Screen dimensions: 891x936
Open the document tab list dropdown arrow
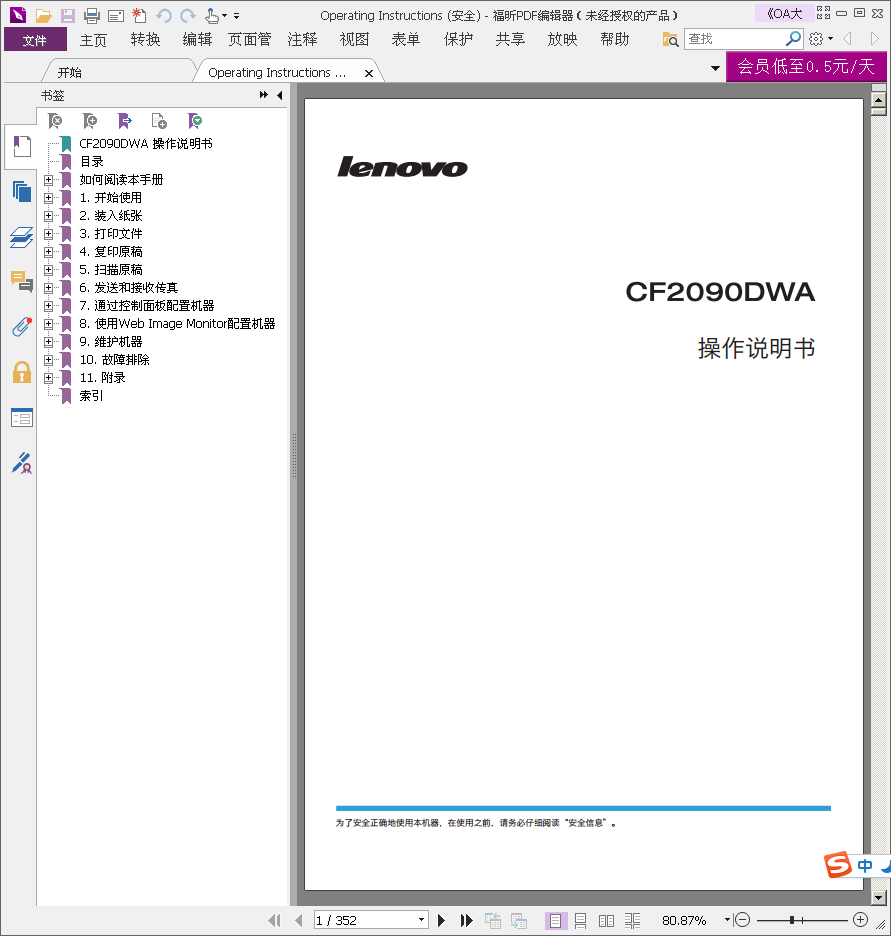point(715,69)
